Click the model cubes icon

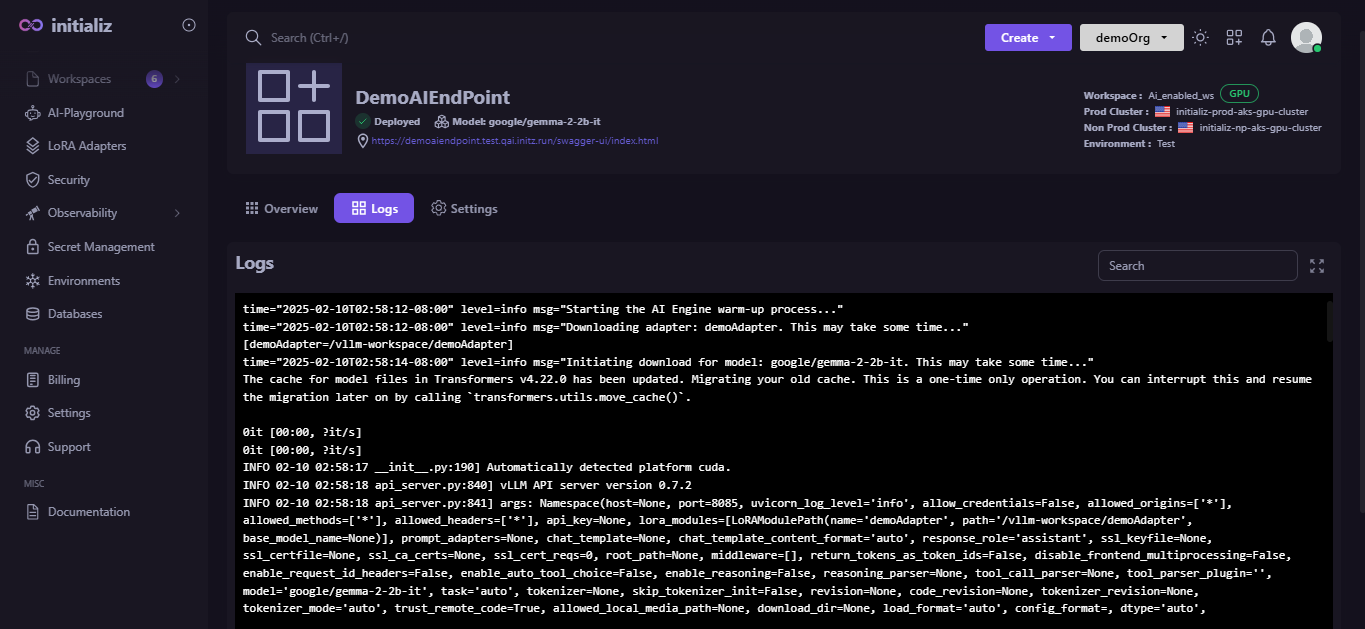pos(442,122)
